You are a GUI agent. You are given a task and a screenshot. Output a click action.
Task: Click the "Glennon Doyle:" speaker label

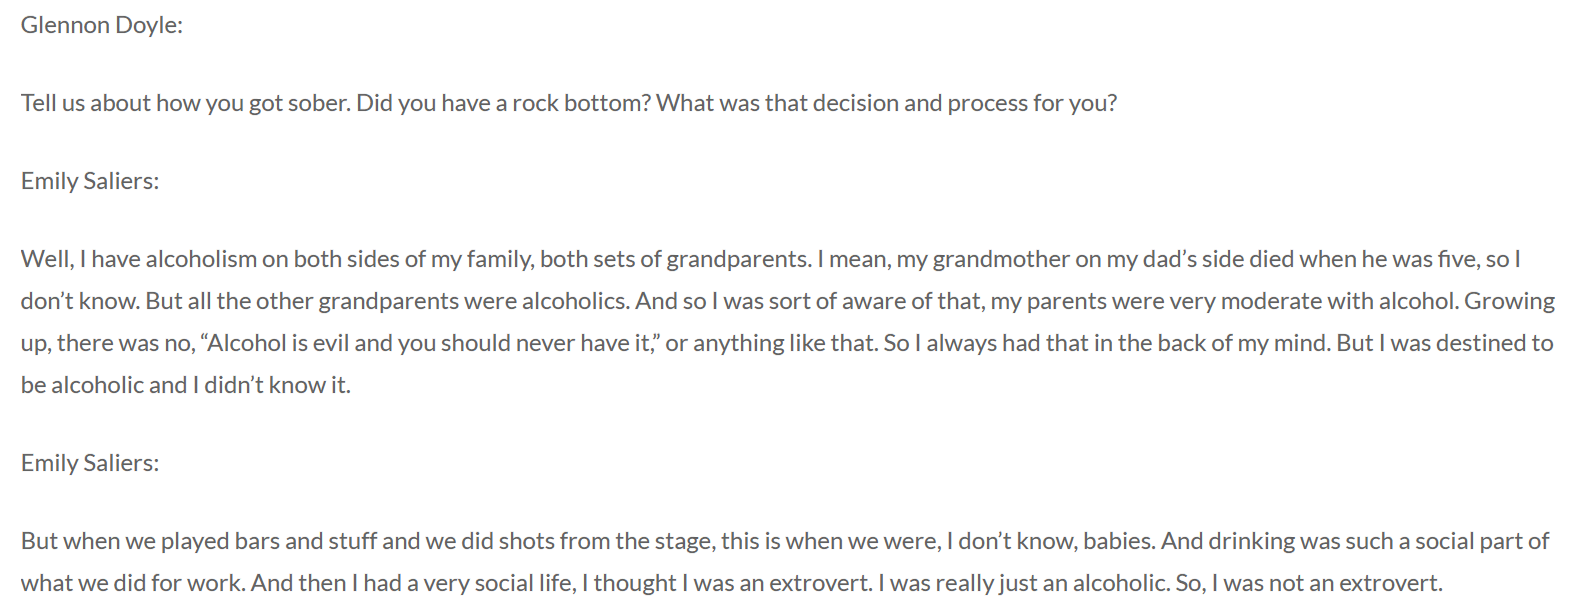click(101, 25)
